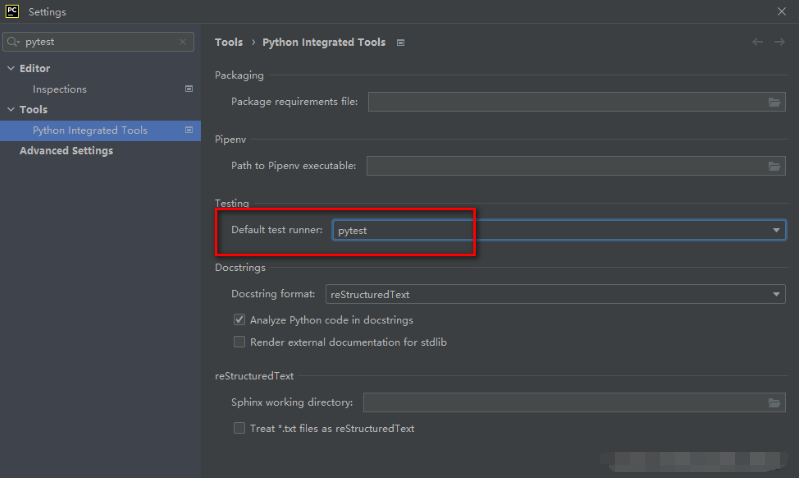The width and height of the screenshot is (799, 479).
Task: Select Python Integrated Tools in tree
Action: pos(90,130)
